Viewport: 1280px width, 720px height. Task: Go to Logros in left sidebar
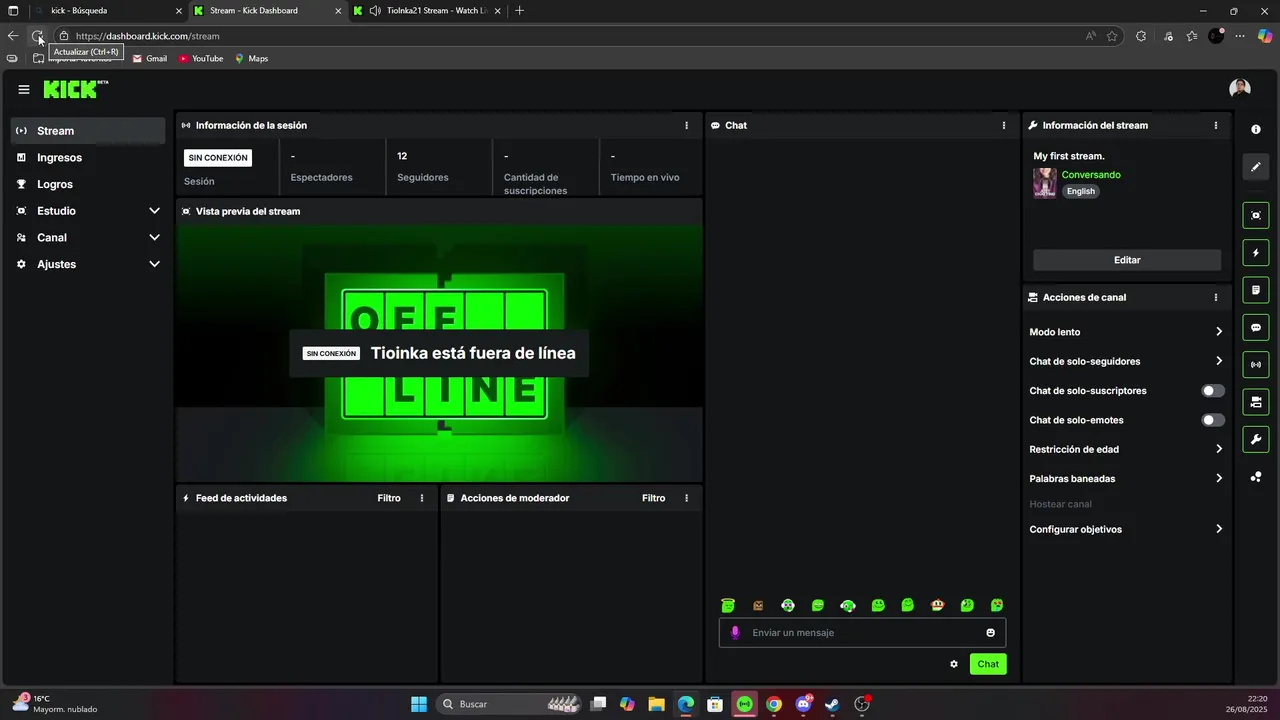[88, 184]
